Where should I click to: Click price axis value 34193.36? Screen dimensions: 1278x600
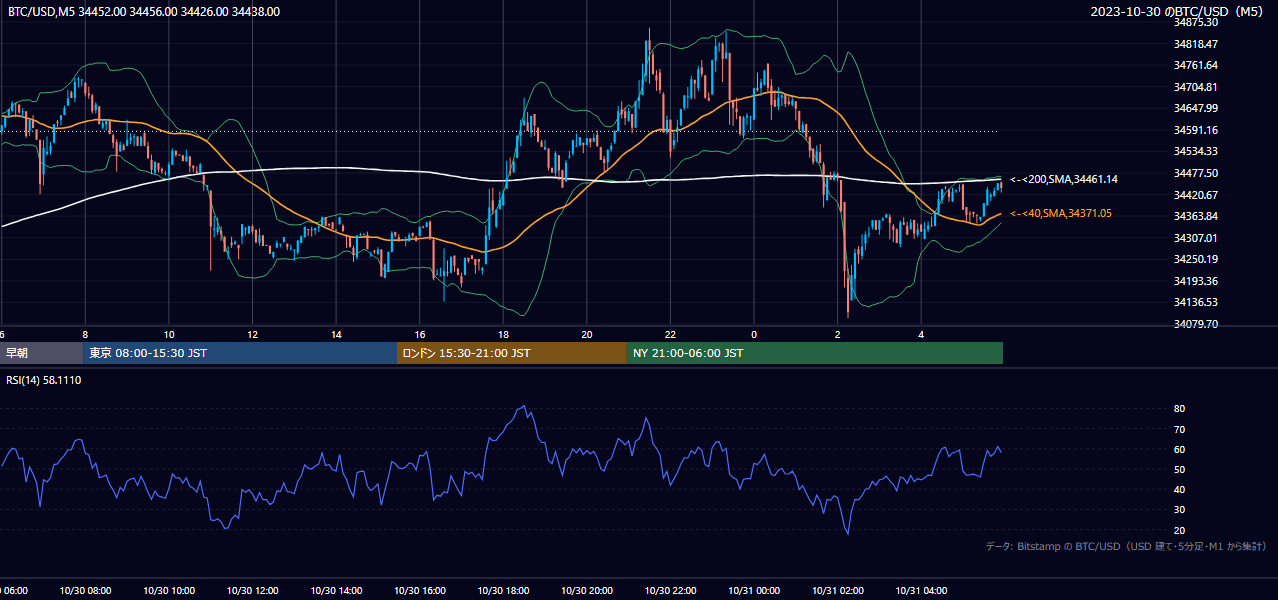tap(1196, 280)
